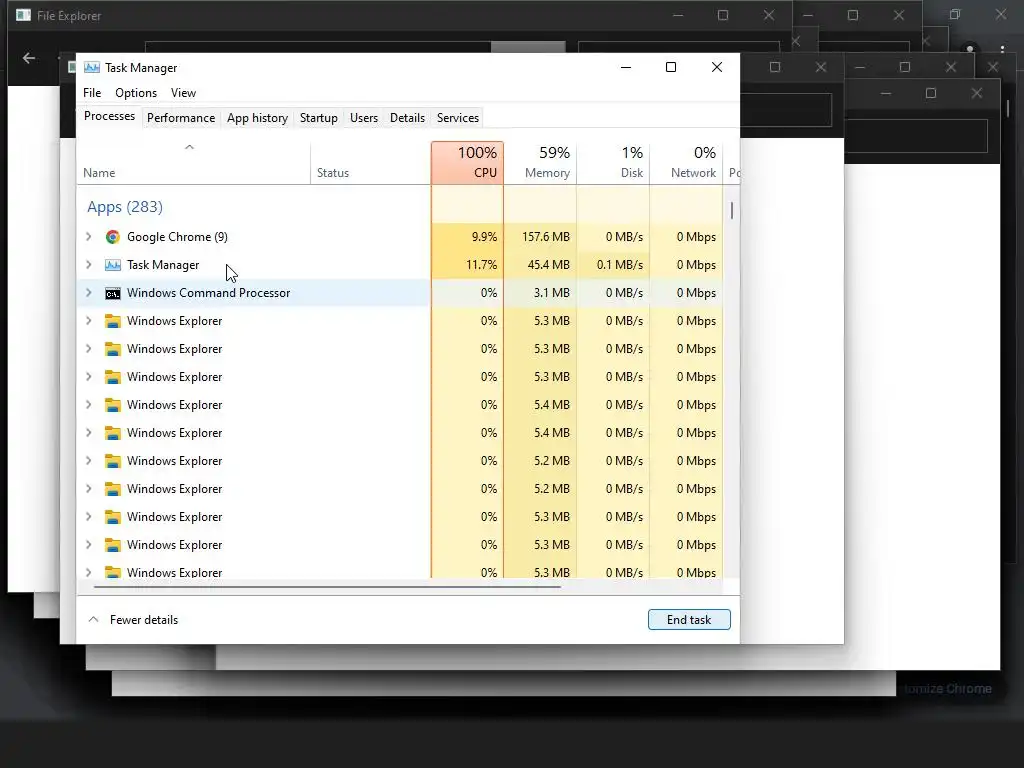The width and height of the screenshot is (1024, 768).
Task: Expand the Windows Command Processor row
Action: [x=89, y=293]
